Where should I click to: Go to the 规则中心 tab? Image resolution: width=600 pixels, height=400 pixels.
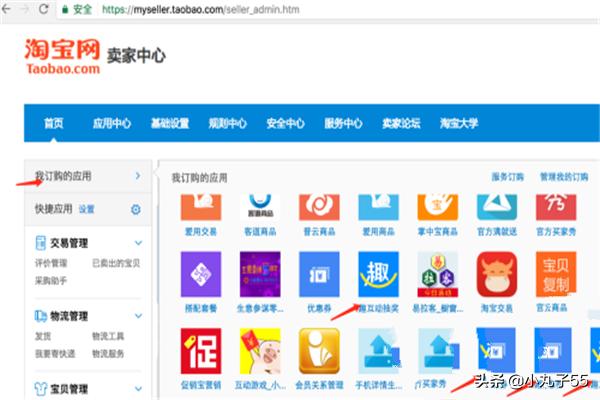pyautogui.click(x=227, y=123)
